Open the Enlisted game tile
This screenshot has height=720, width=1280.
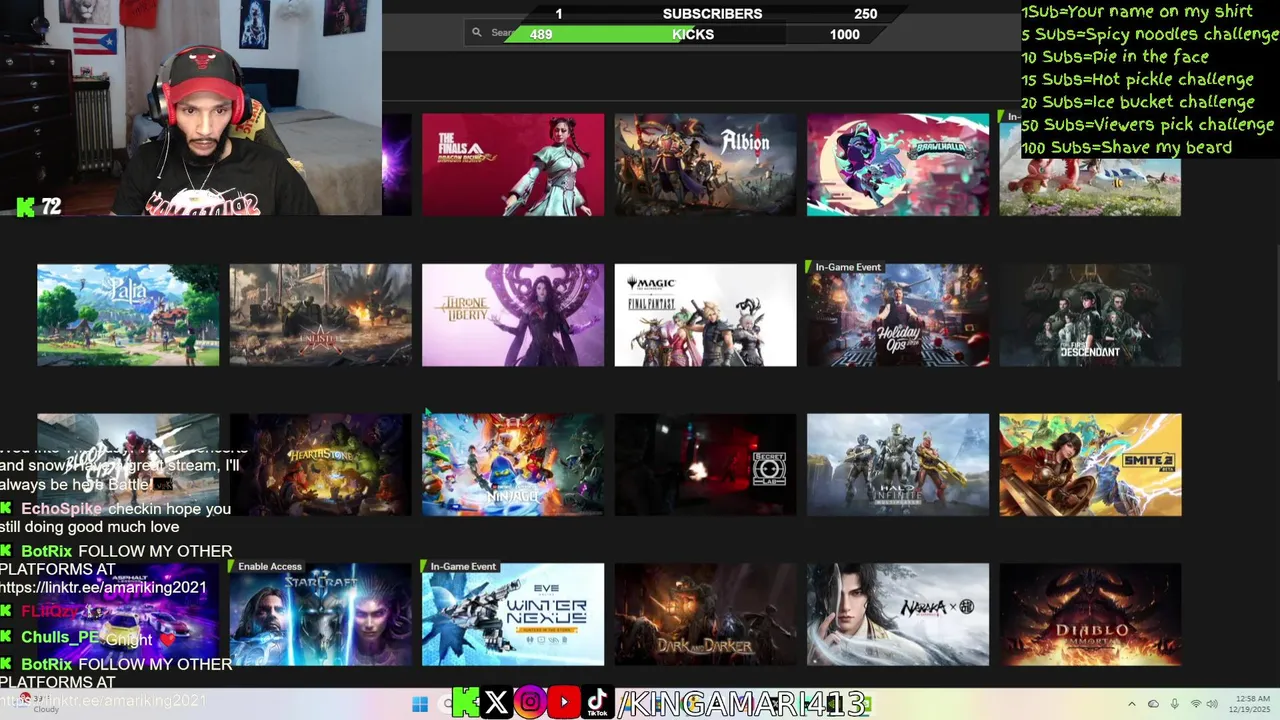click(x=321, y=315)
